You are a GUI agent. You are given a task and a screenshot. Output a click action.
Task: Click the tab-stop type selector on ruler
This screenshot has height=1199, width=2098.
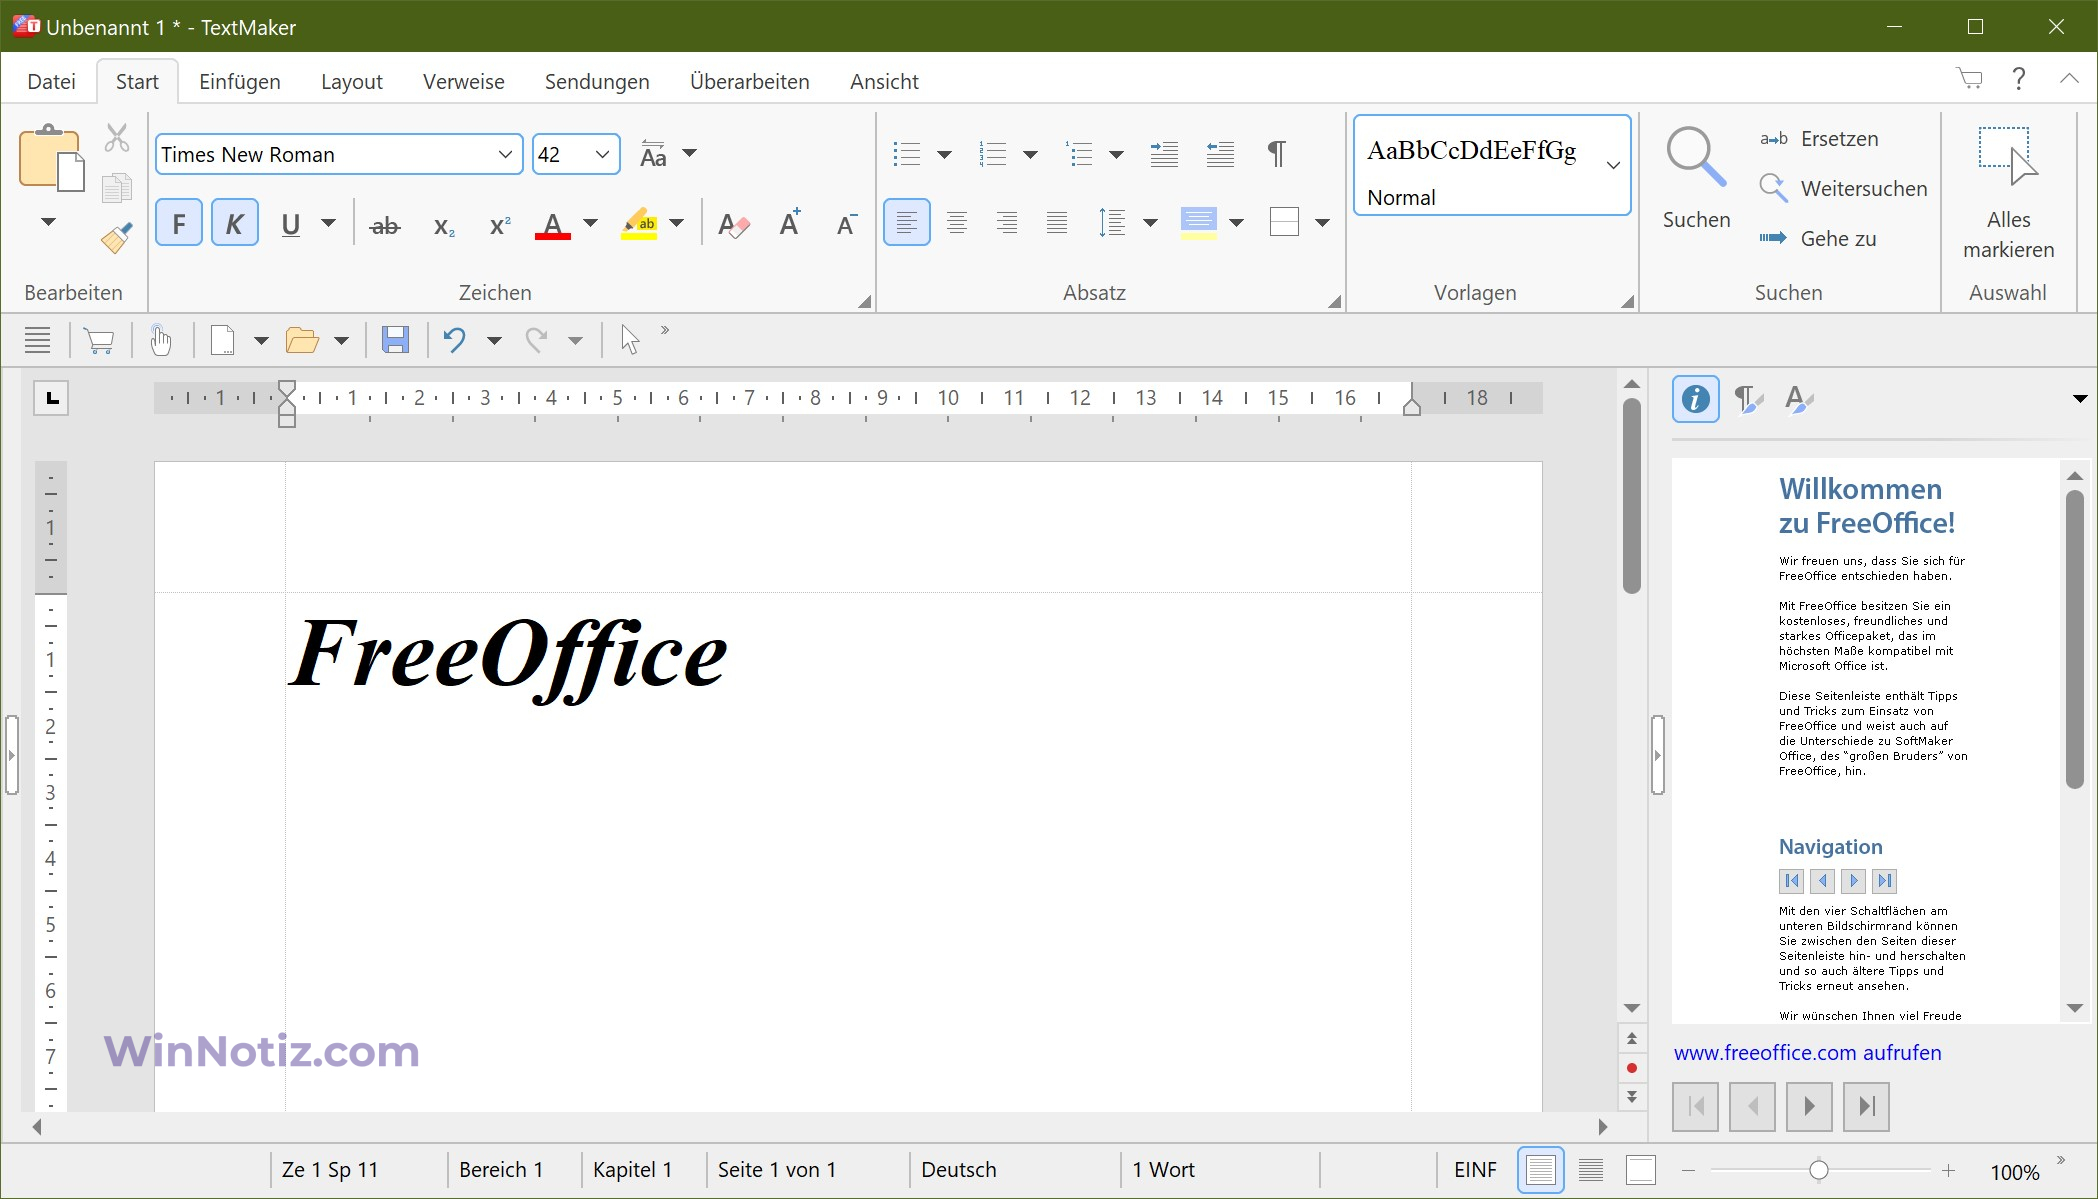(x=51, y=398)
